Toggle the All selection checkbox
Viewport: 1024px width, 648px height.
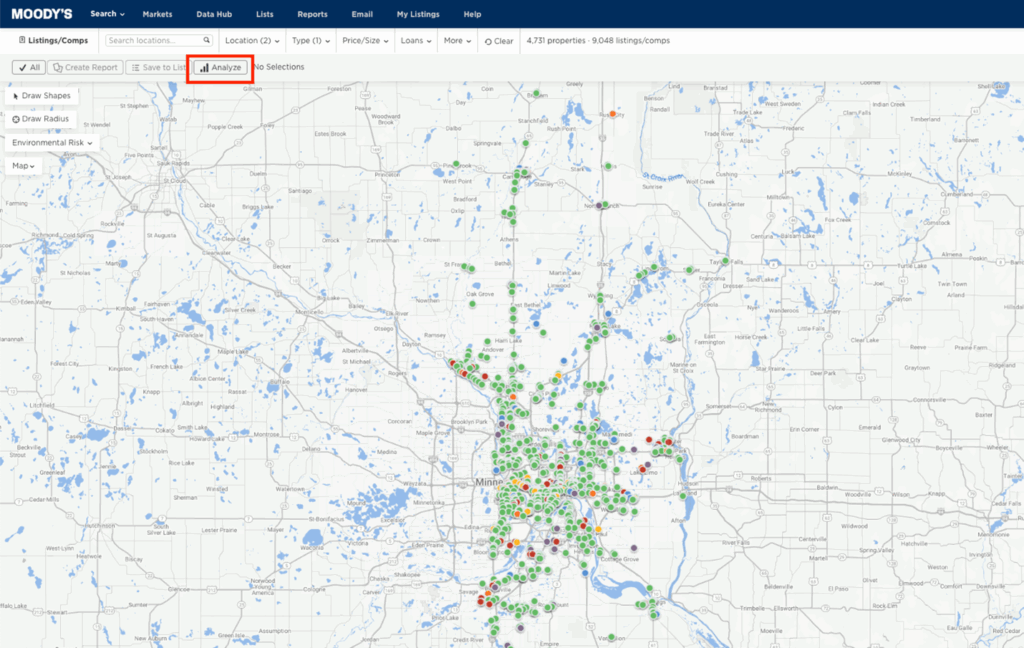(x=28, y=67)
